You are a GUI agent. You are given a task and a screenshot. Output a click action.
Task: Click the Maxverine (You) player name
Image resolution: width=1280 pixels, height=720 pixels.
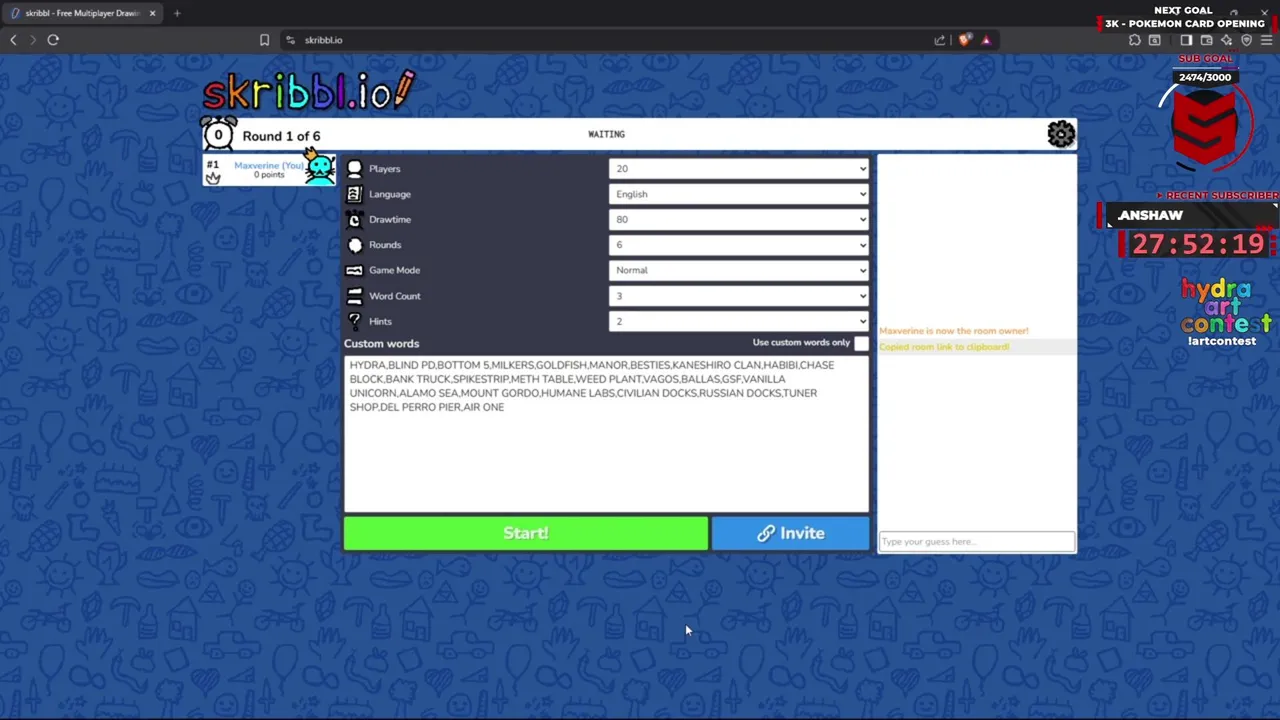point(269,166)
